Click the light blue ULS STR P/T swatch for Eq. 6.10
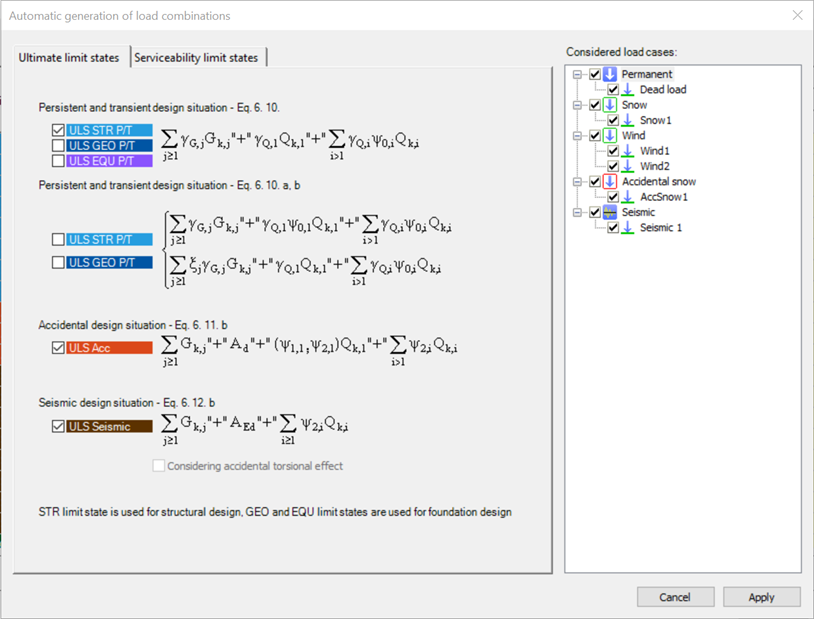This screenshot has height=619, width=814. pyautogui.click(x=110, y=130)
